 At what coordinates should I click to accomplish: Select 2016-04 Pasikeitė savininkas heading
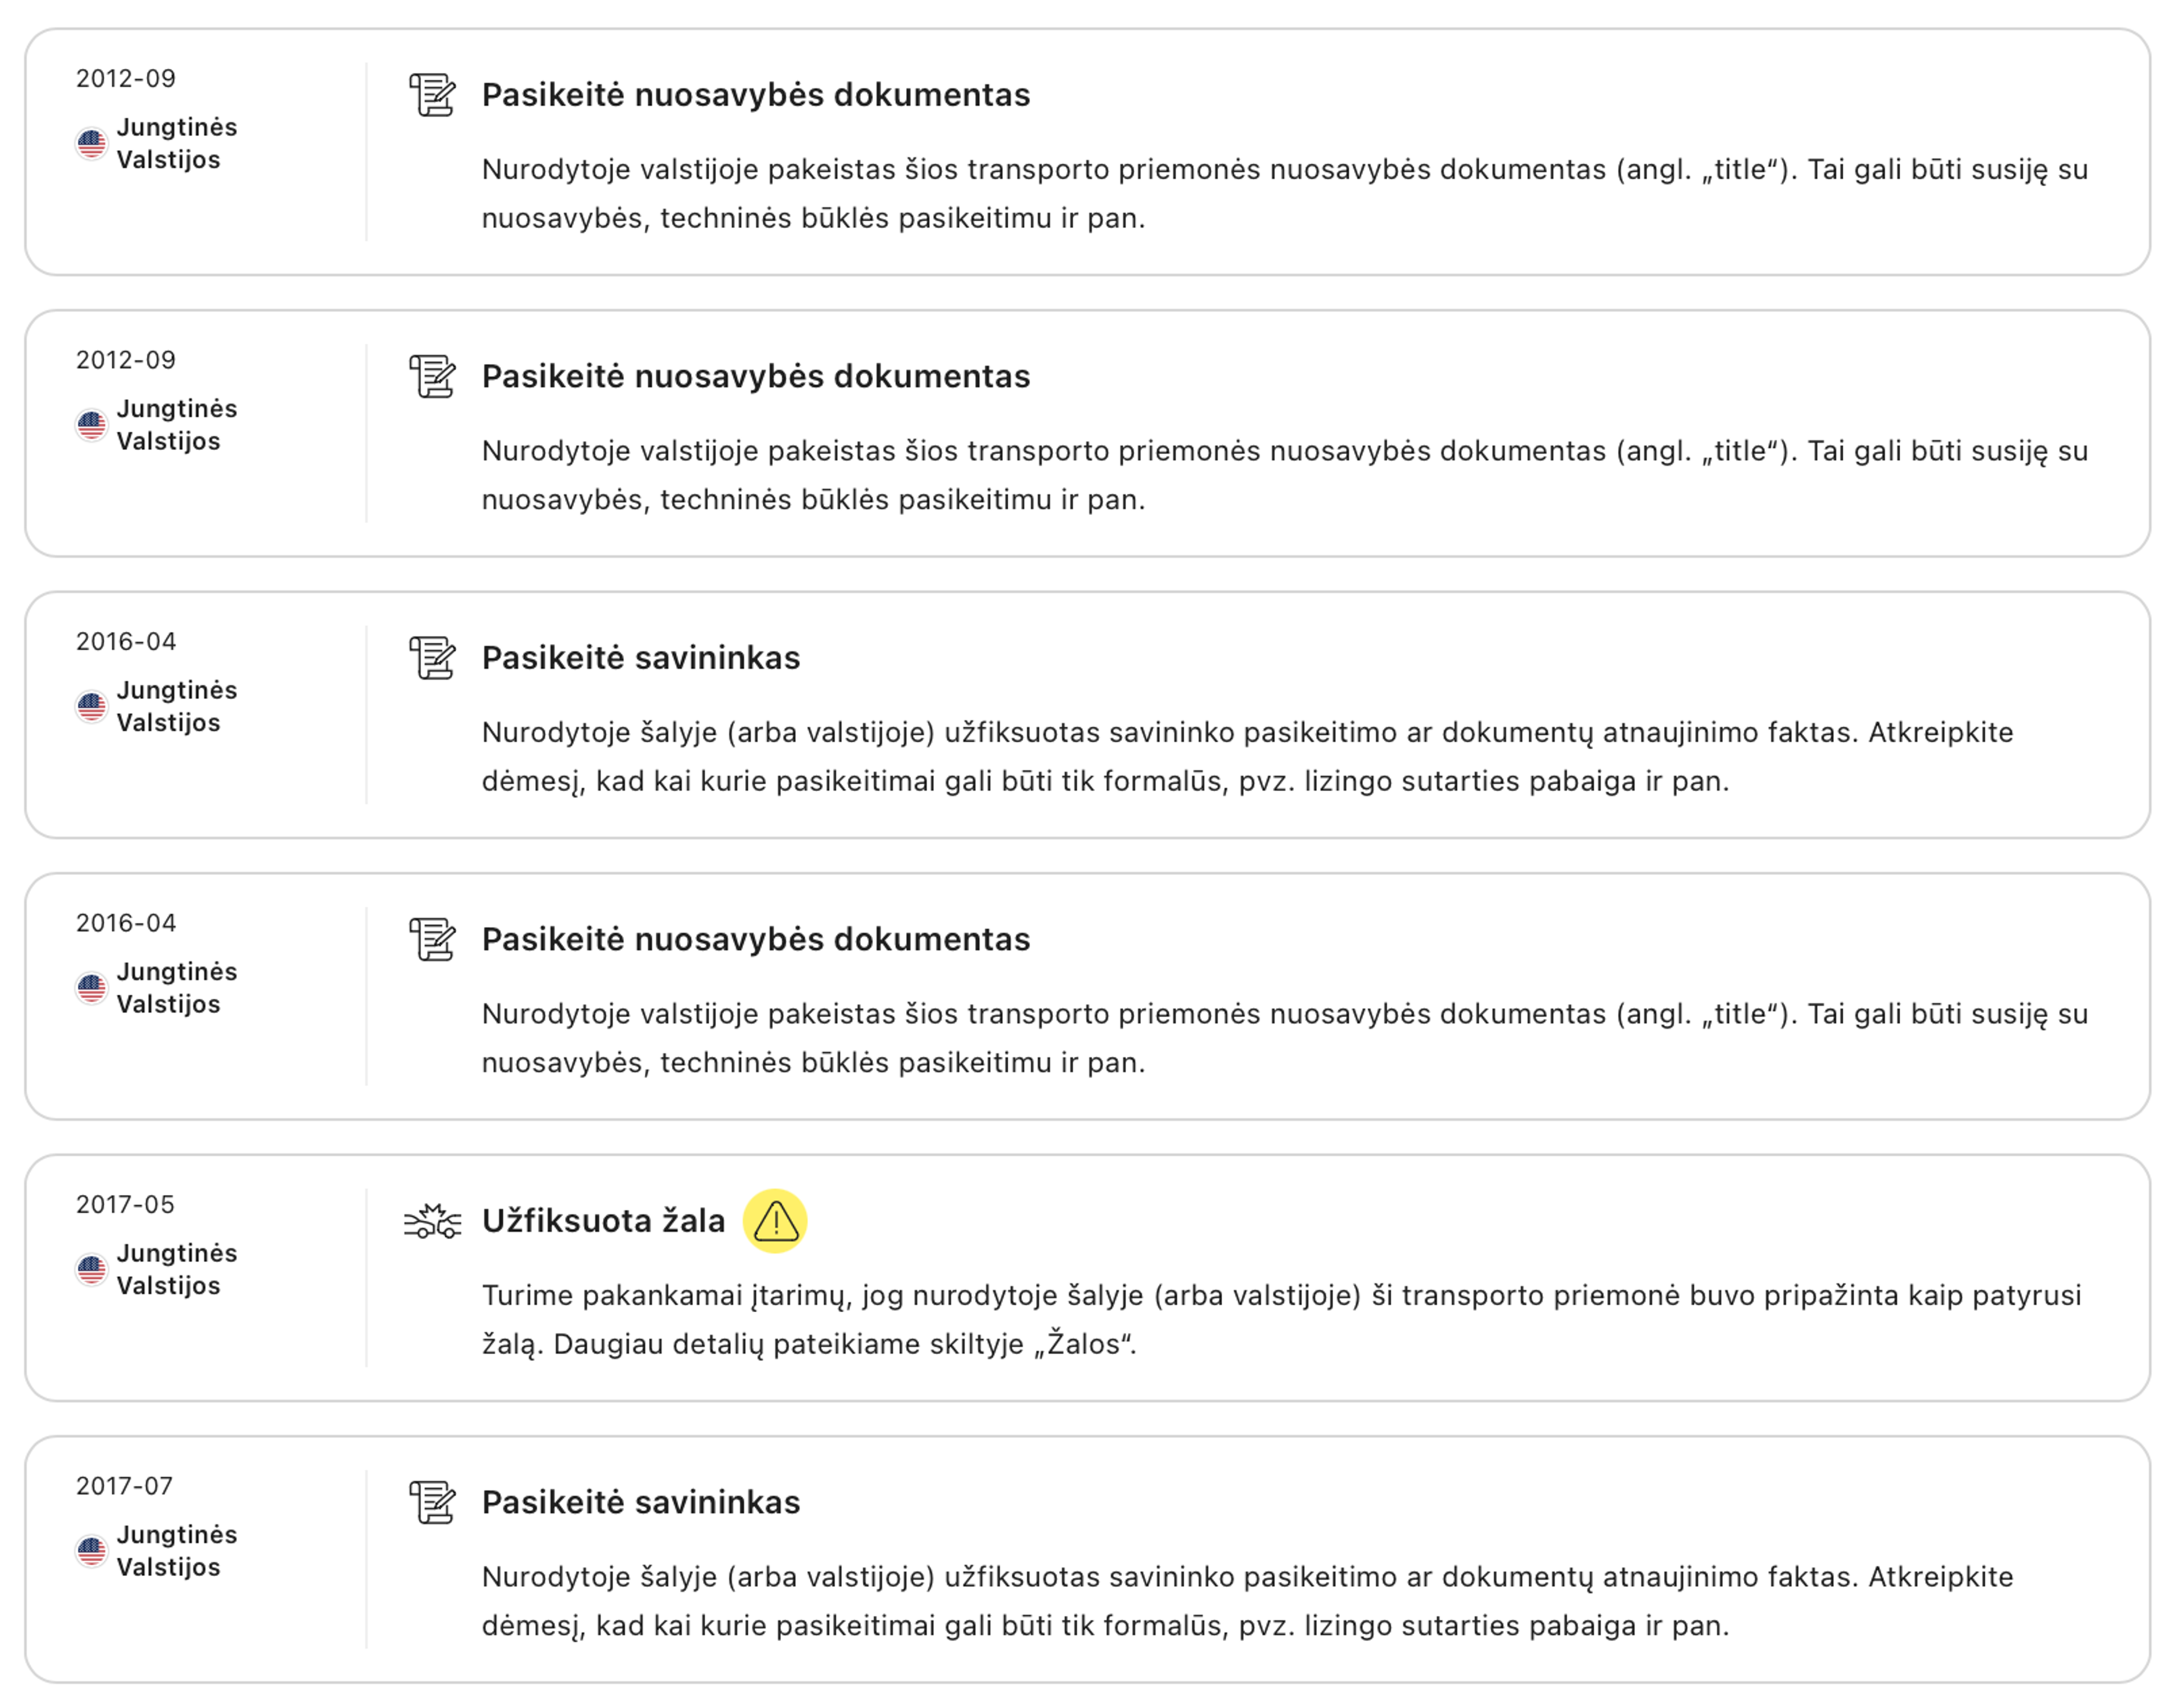[641, 658]
